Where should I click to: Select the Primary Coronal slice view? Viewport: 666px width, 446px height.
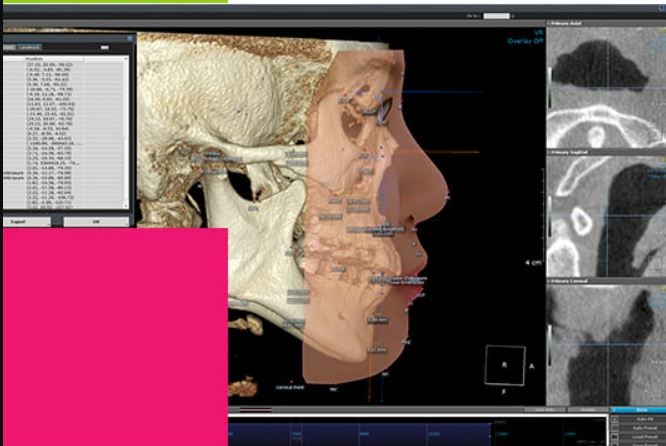606,345
